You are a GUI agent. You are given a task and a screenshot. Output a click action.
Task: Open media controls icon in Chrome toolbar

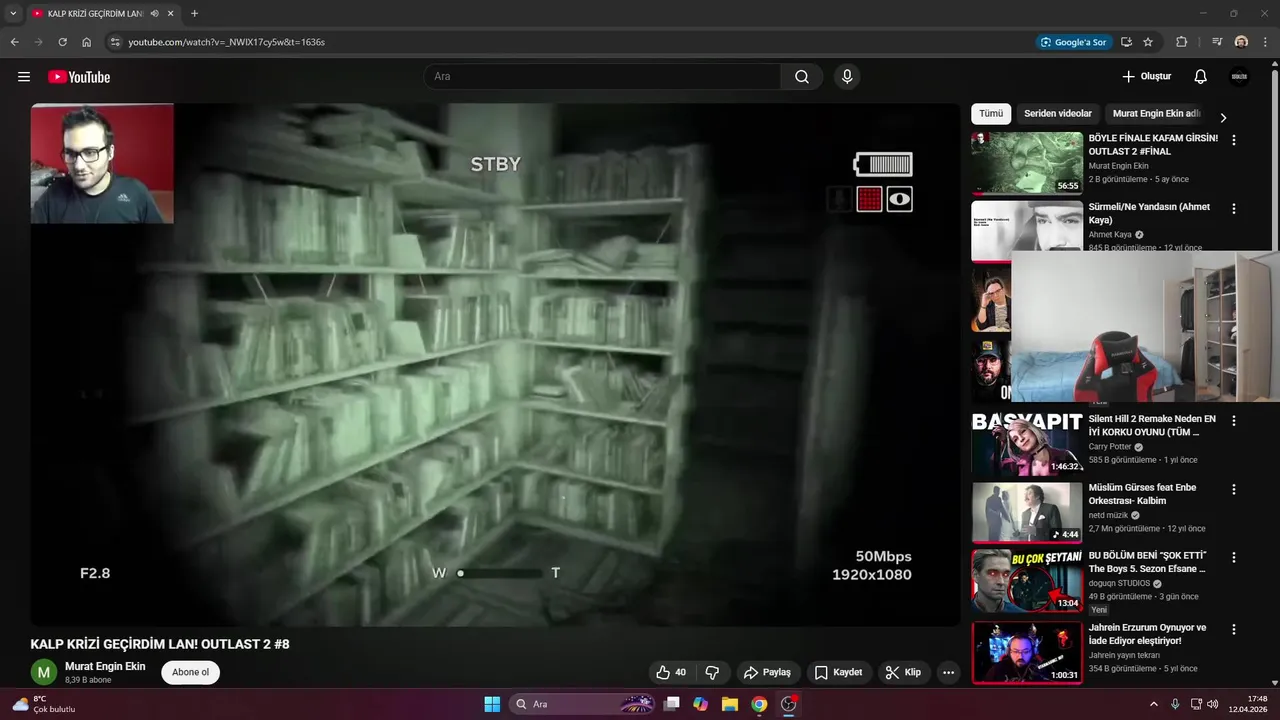pyautogui.click(x=1217, y=42)
